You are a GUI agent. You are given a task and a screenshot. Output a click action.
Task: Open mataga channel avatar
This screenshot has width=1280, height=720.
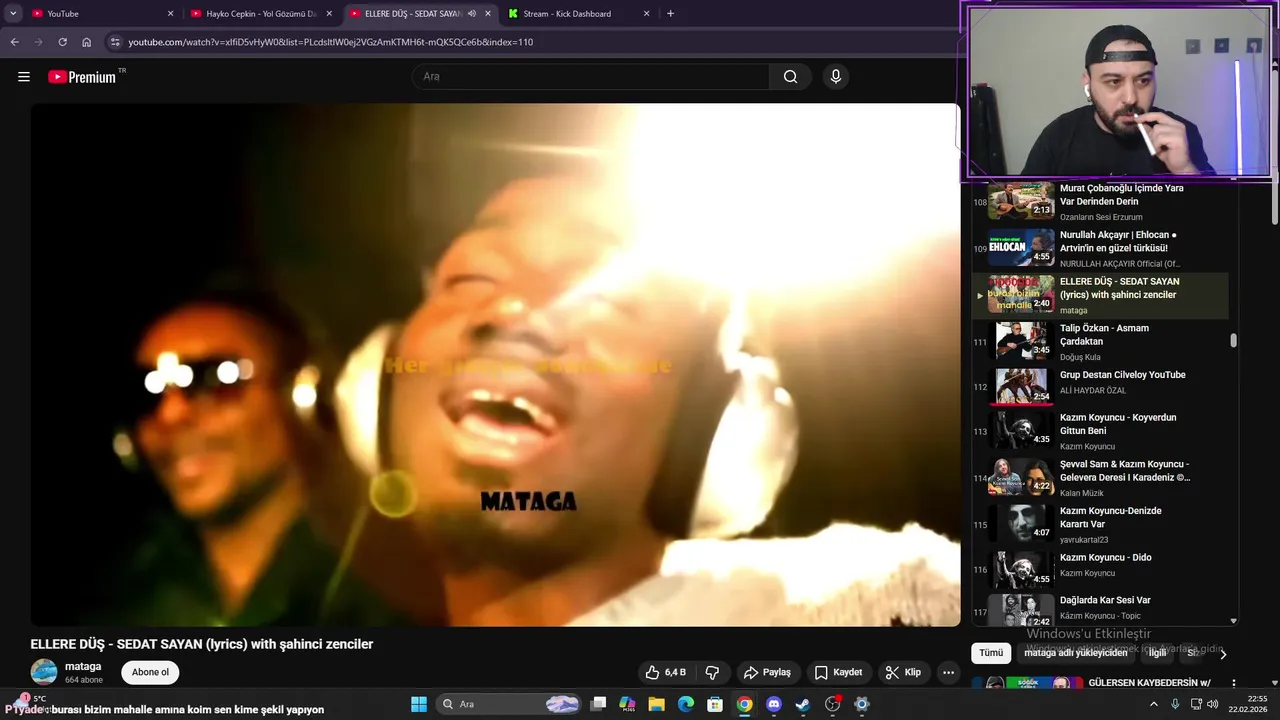click(x=44, y=672)
